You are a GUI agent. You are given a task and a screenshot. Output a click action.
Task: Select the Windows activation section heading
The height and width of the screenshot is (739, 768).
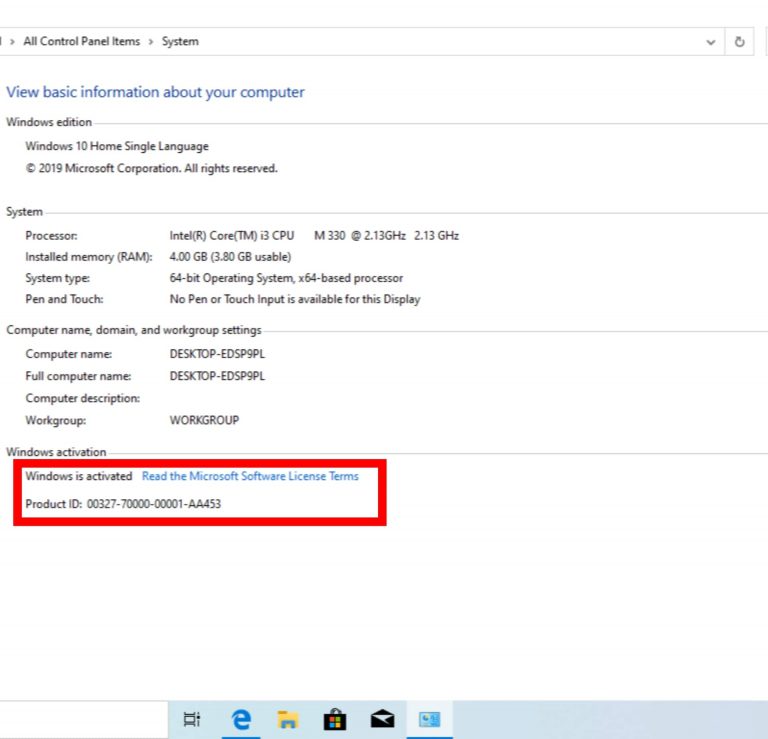pyautogui.click(x=56, y=452)
